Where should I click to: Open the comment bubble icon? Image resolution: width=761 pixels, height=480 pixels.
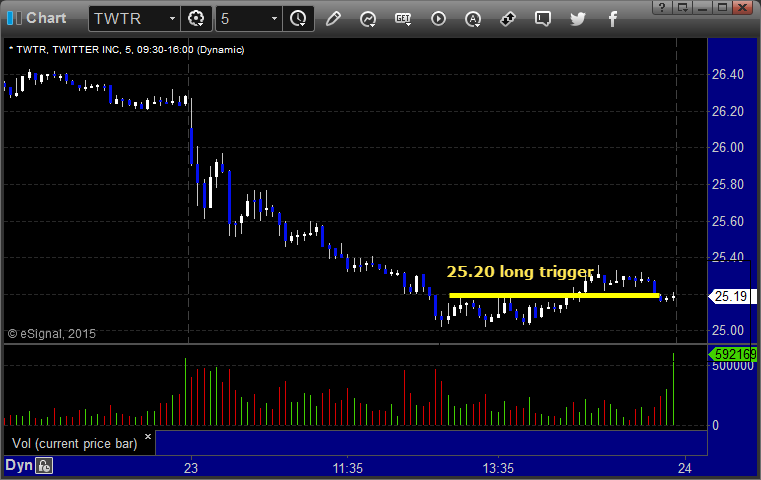pyautogui.click(x=543, y=19)
